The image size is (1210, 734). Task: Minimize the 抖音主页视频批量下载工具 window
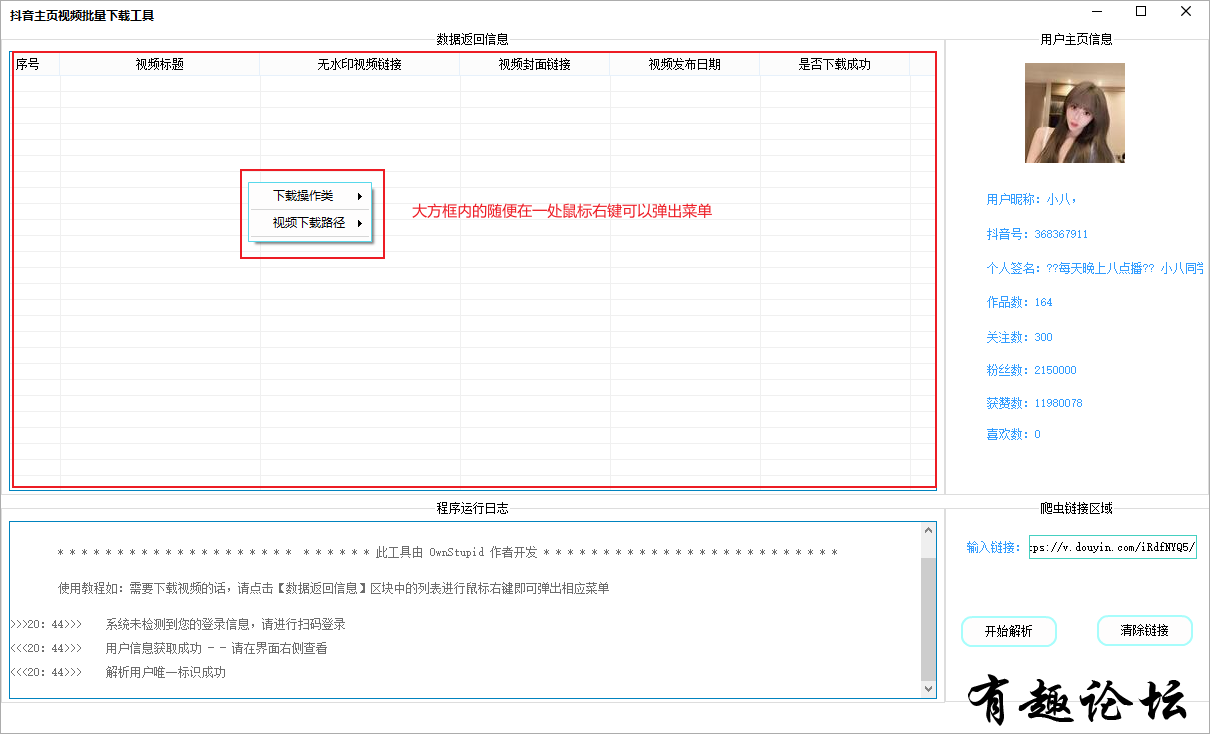tap(1097, 12)
